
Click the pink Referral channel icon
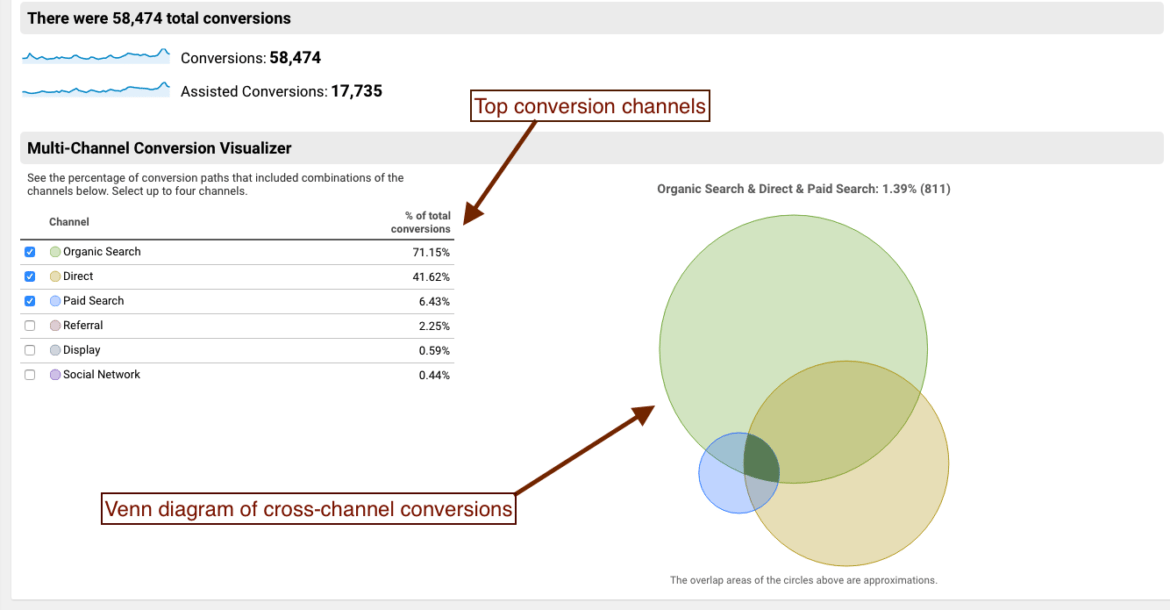pyautogui.click(x=55, y=325)
